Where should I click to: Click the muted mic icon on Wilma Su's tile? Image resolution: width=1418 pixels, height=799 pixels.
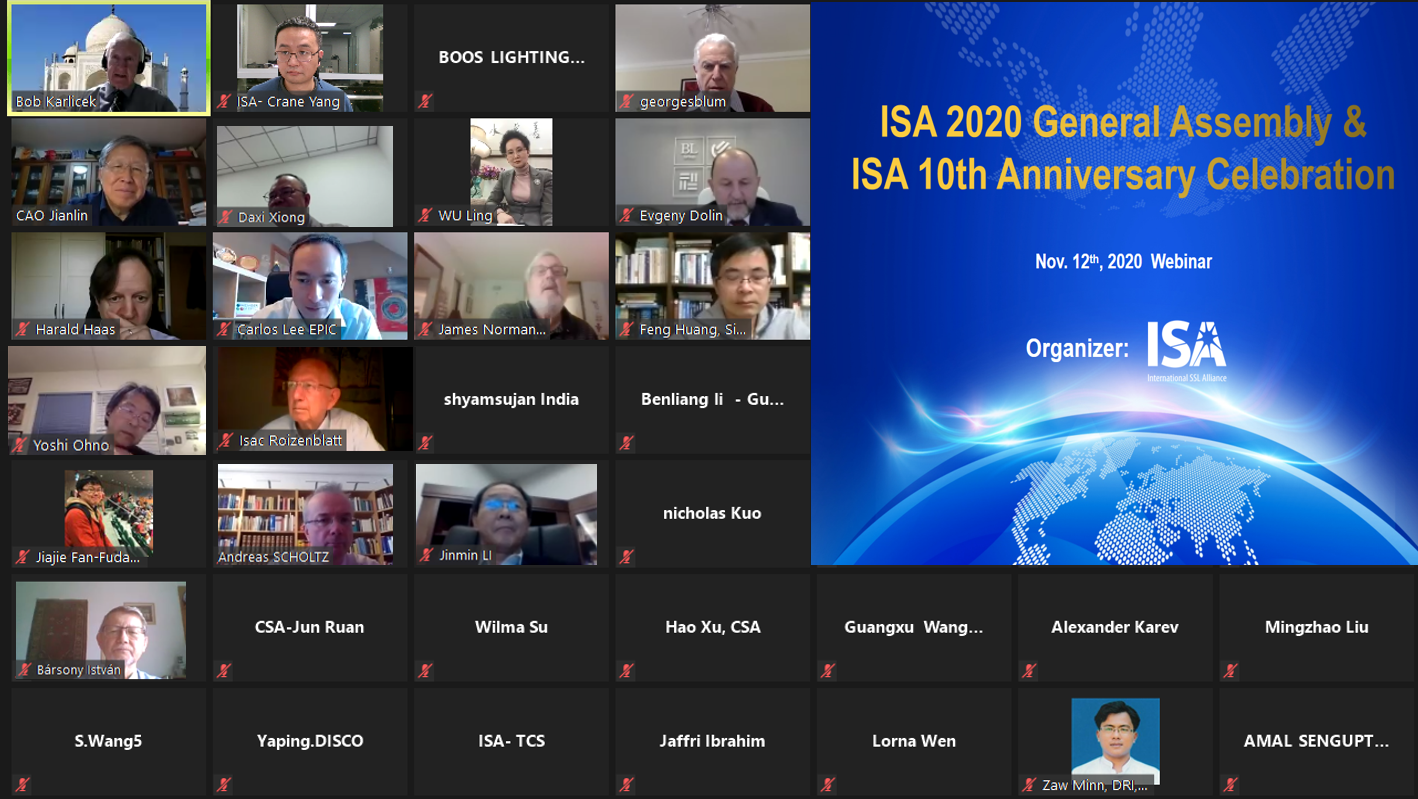(x=426, y=671)
